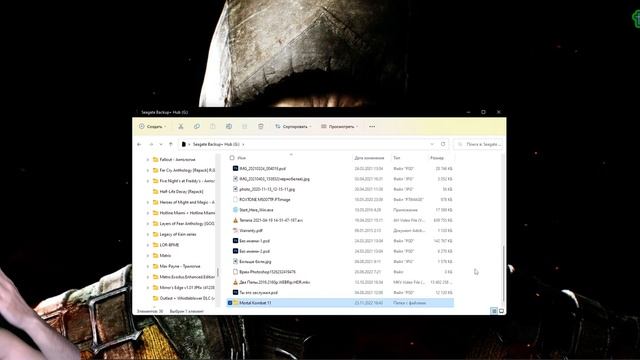The image size is (640, 360).
Task: Open the Просмотреть (View) dropdown
Action: pos(340,127)
